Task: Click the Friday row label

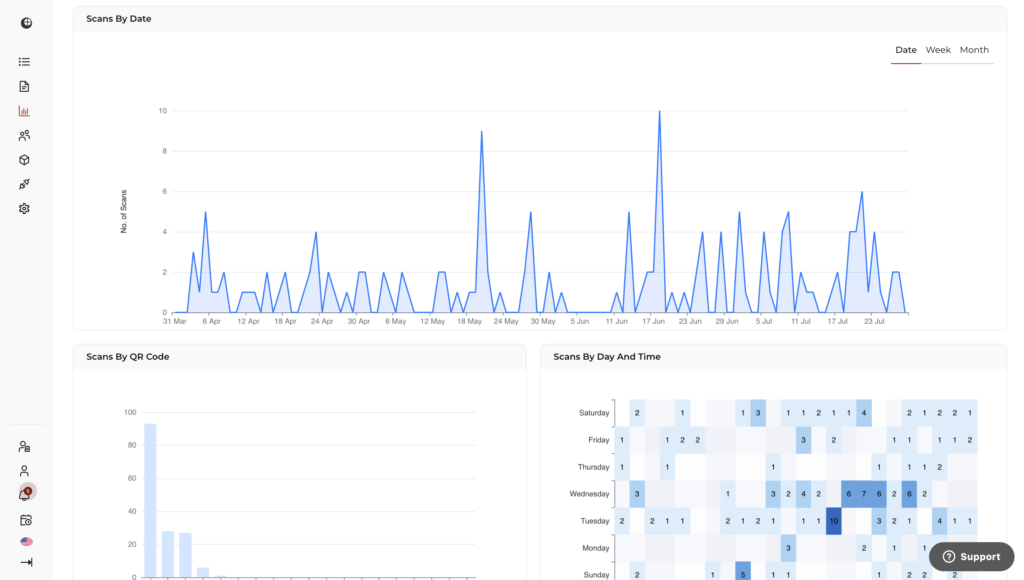Action: click(598, 440)
